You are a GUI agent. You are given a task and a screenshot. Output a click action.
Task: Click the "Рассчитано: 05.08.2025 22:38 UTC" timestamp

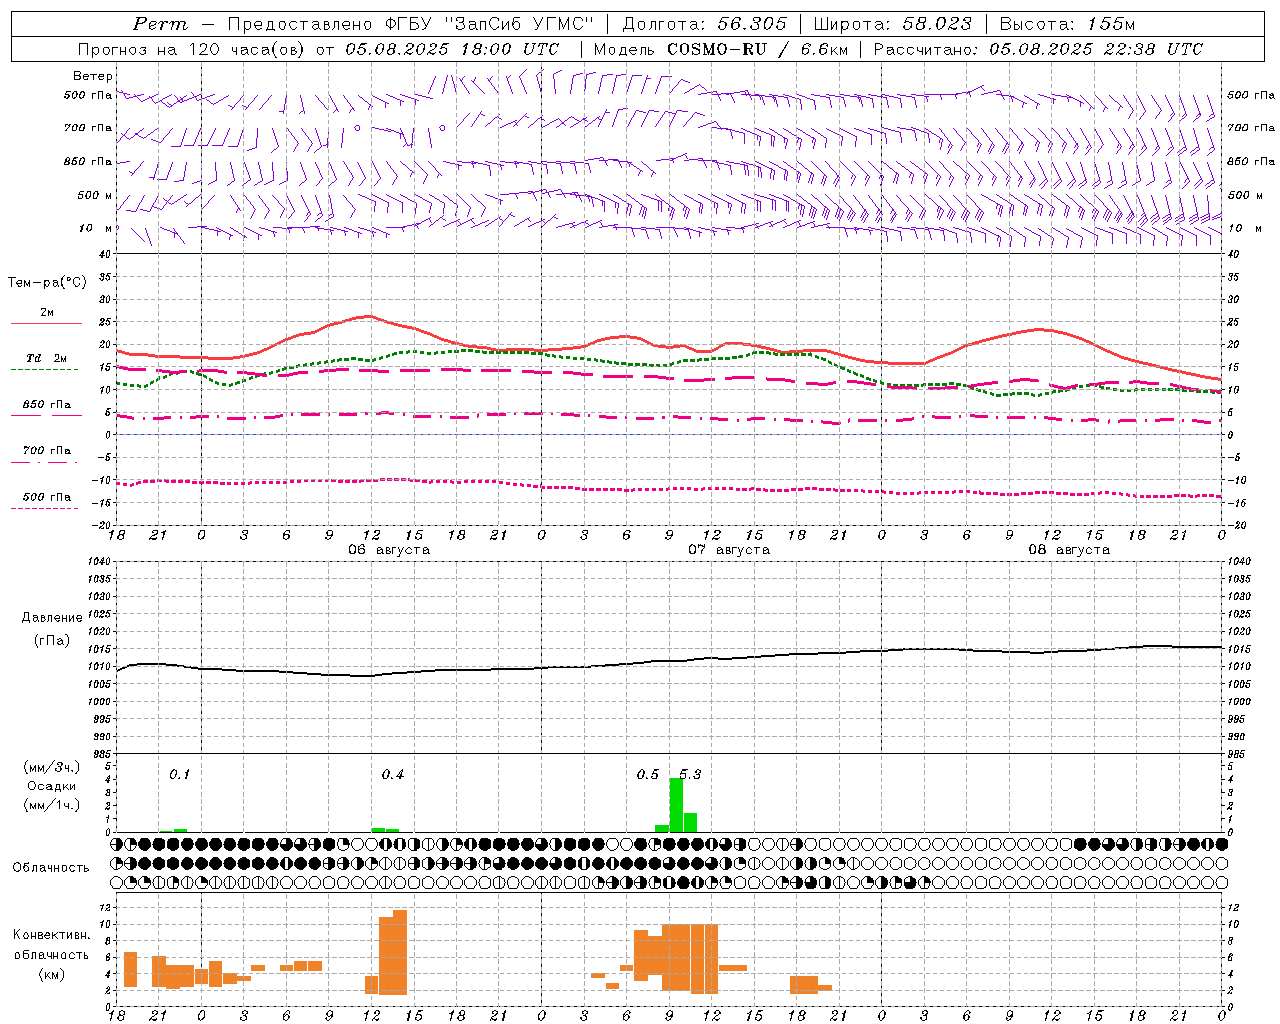[1038, 49]
